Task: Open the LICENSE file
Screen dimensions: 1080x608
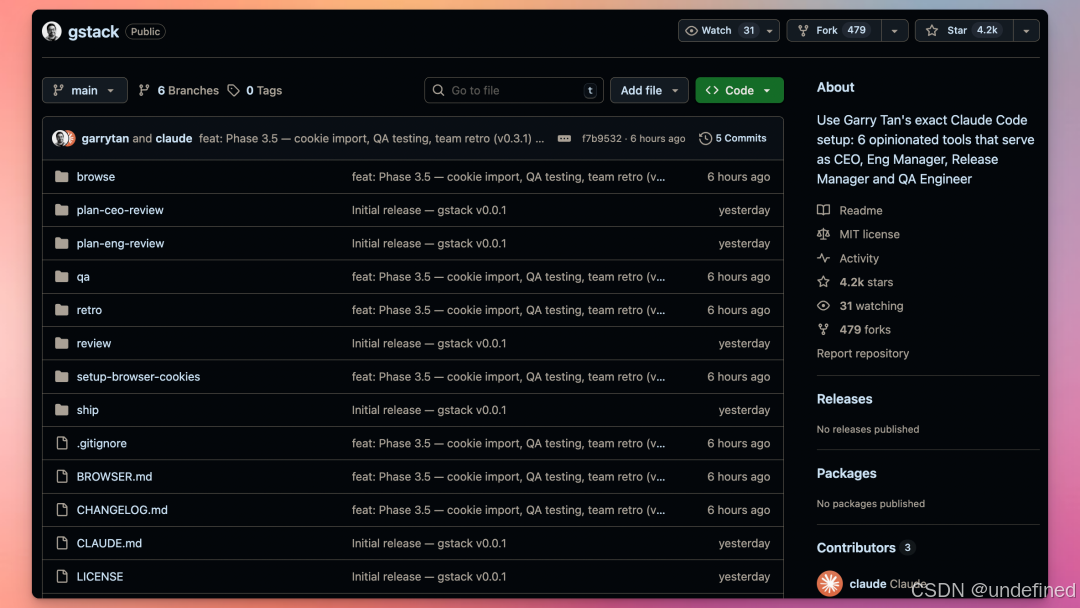Action: [100, 576]
